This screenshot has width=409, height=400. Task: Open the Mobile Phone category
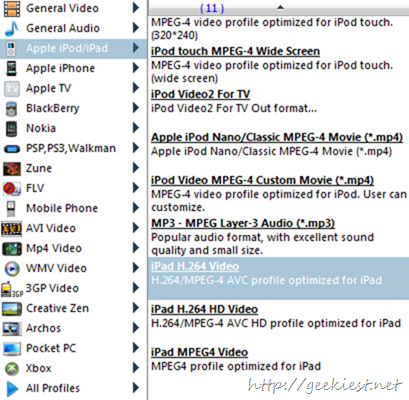coord(73,208)
